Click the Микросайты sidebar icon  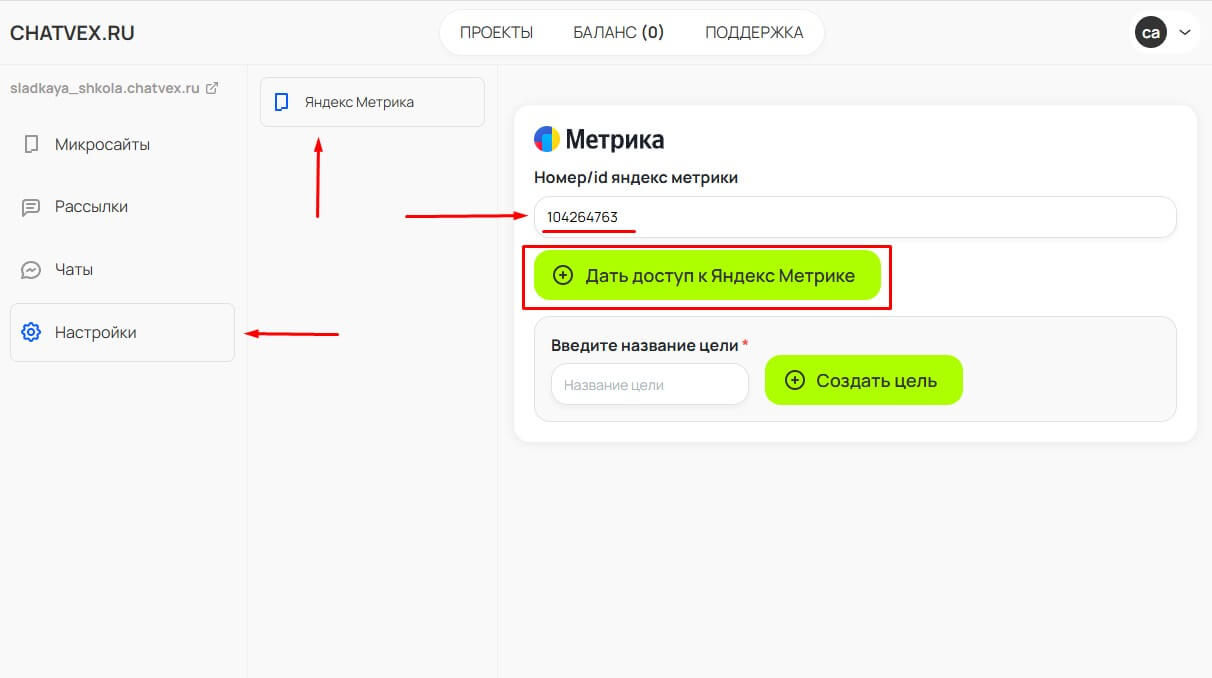click(31, 145)
